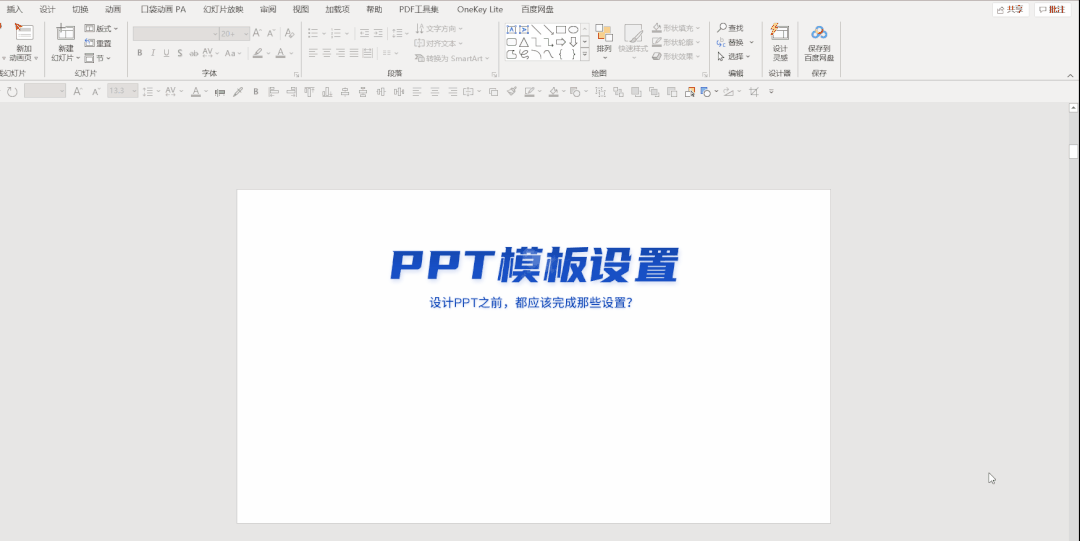Select the Triangle shape in shapes gallery
The image size is (1080, 541).
[524, 42]
